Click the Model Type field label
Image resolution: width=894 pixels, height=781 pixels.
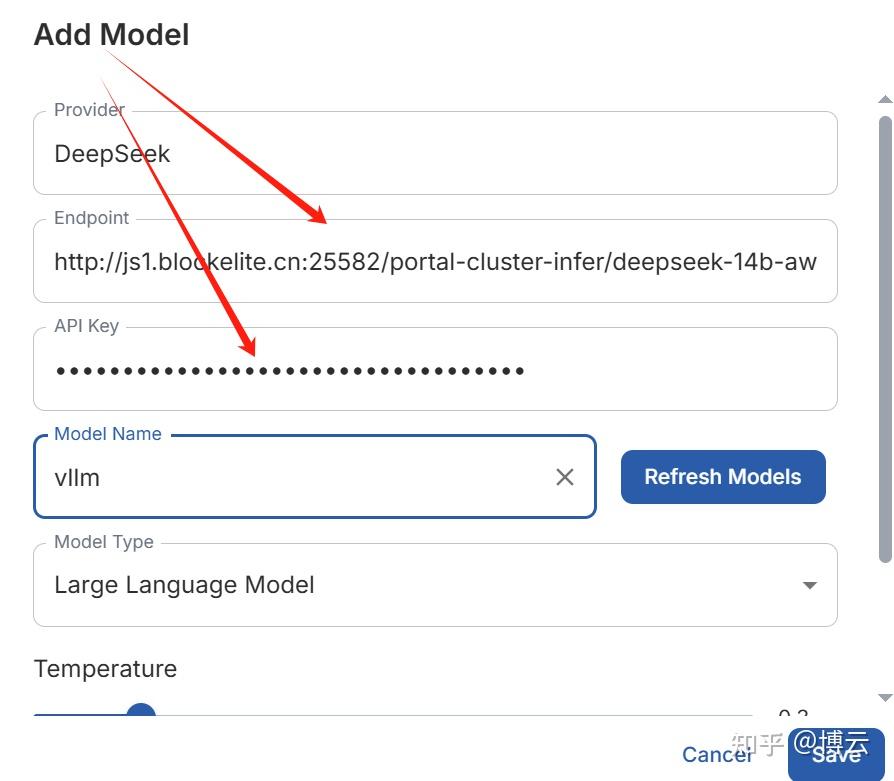click(104, 542)
